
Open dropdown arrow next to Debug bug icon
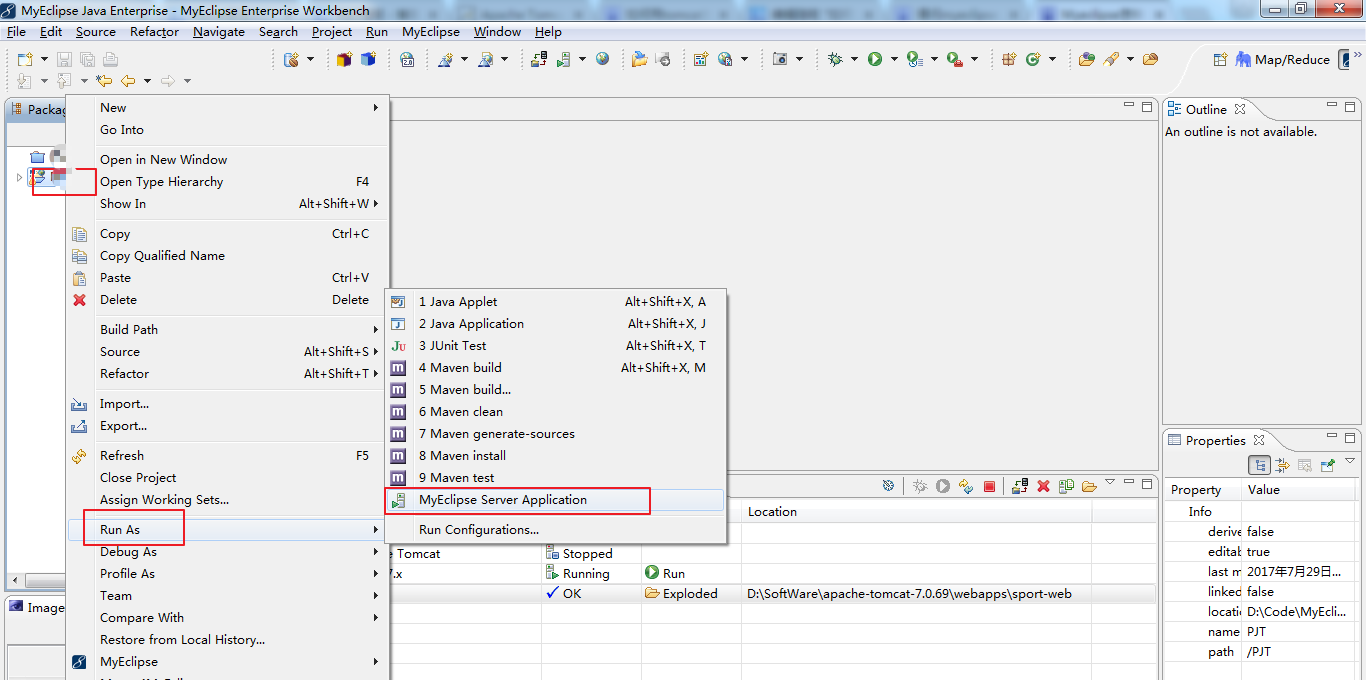click(x=853, y=60)
